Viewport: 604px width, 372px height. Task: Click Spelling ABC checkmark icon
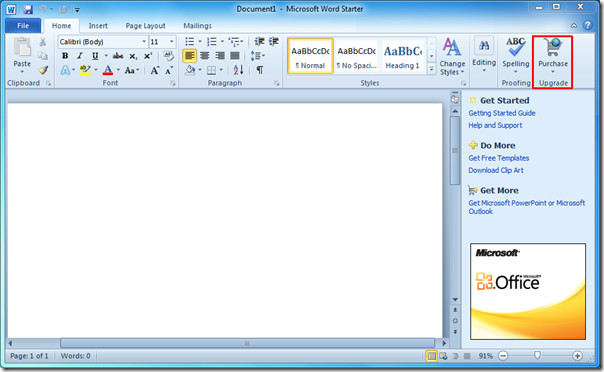click(x=515, y=47)
